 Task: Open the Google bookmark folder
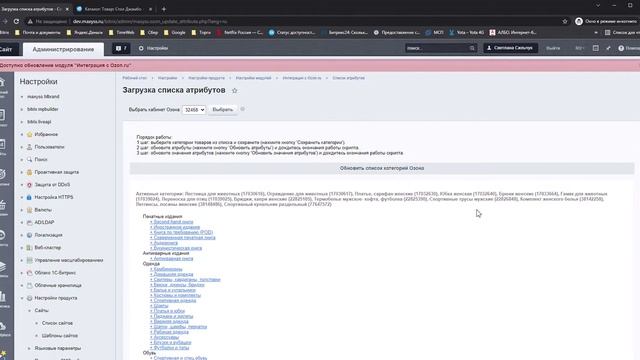175,32
